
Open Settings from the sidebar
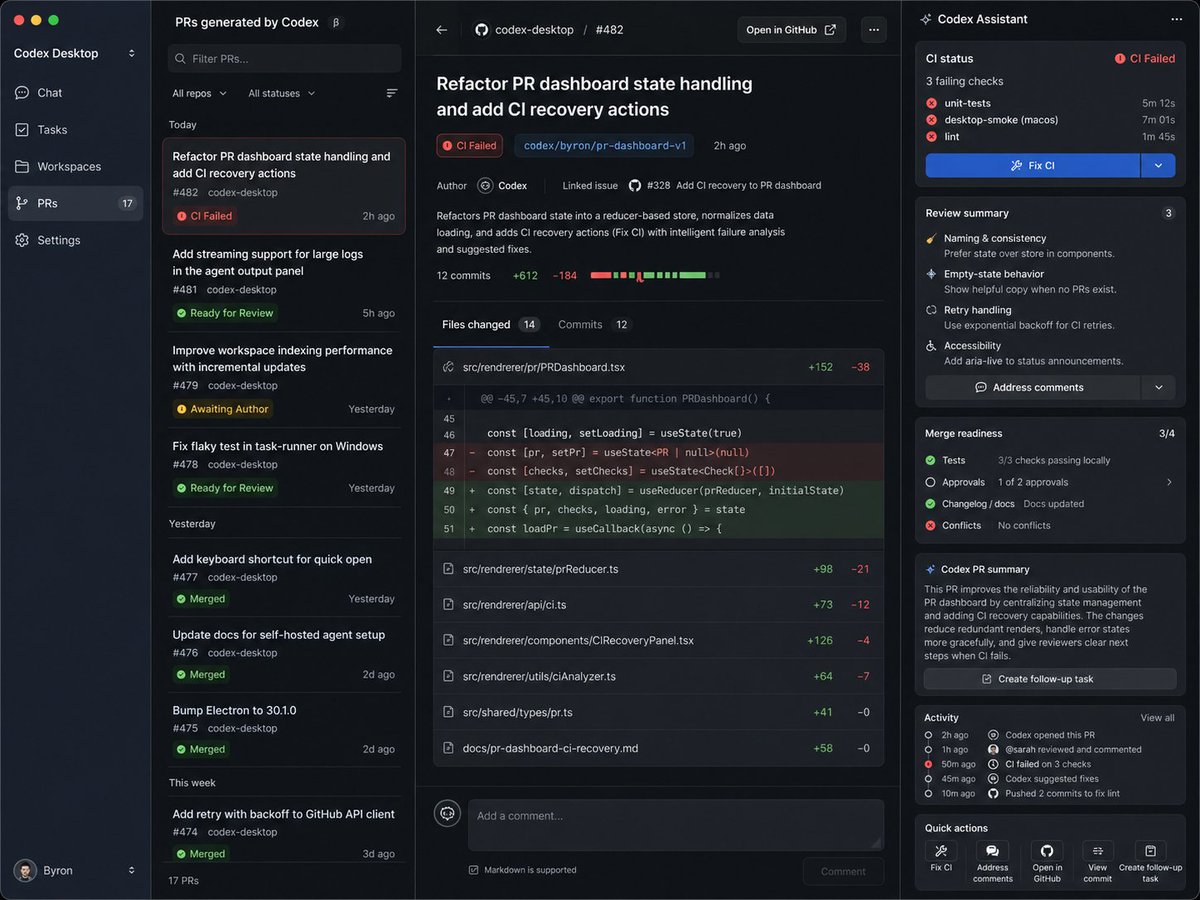[x=75, y=240]
